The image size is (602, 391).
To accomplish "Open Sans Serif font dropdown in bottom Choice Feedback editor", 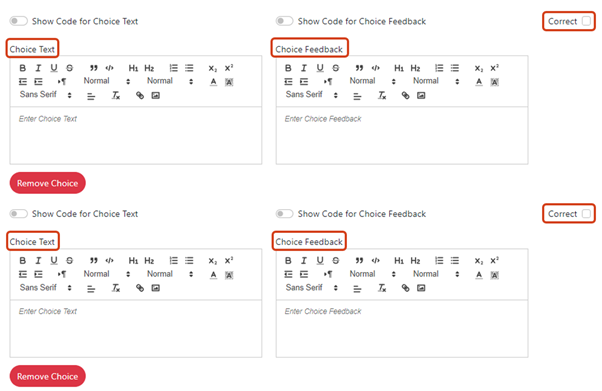I will click(x=312, y=288).
